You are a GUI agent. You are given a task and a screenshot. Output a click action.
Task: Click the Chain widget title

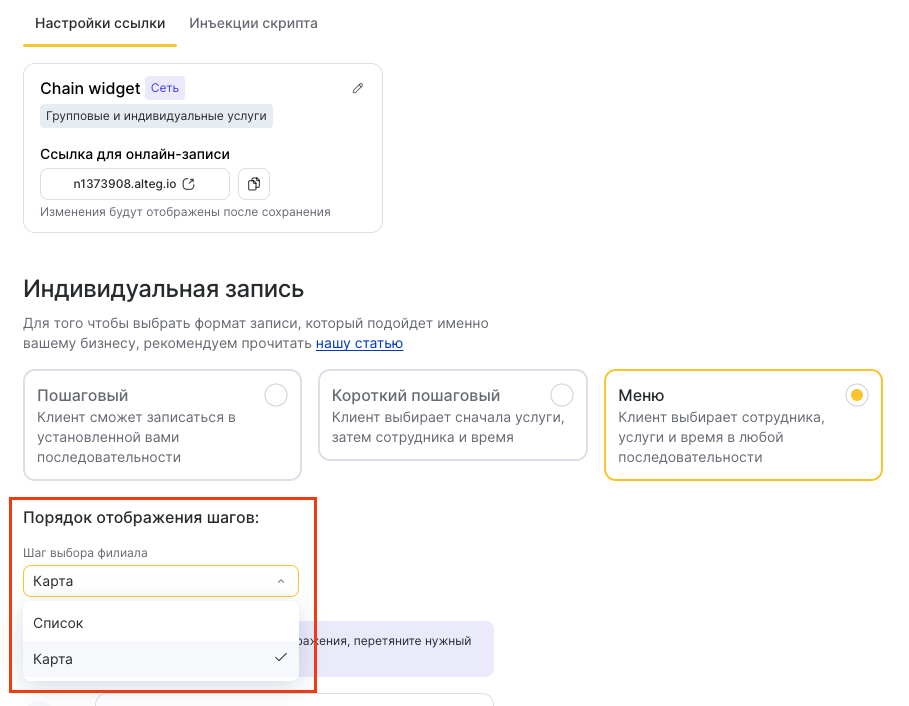click(x=90, y=88)
